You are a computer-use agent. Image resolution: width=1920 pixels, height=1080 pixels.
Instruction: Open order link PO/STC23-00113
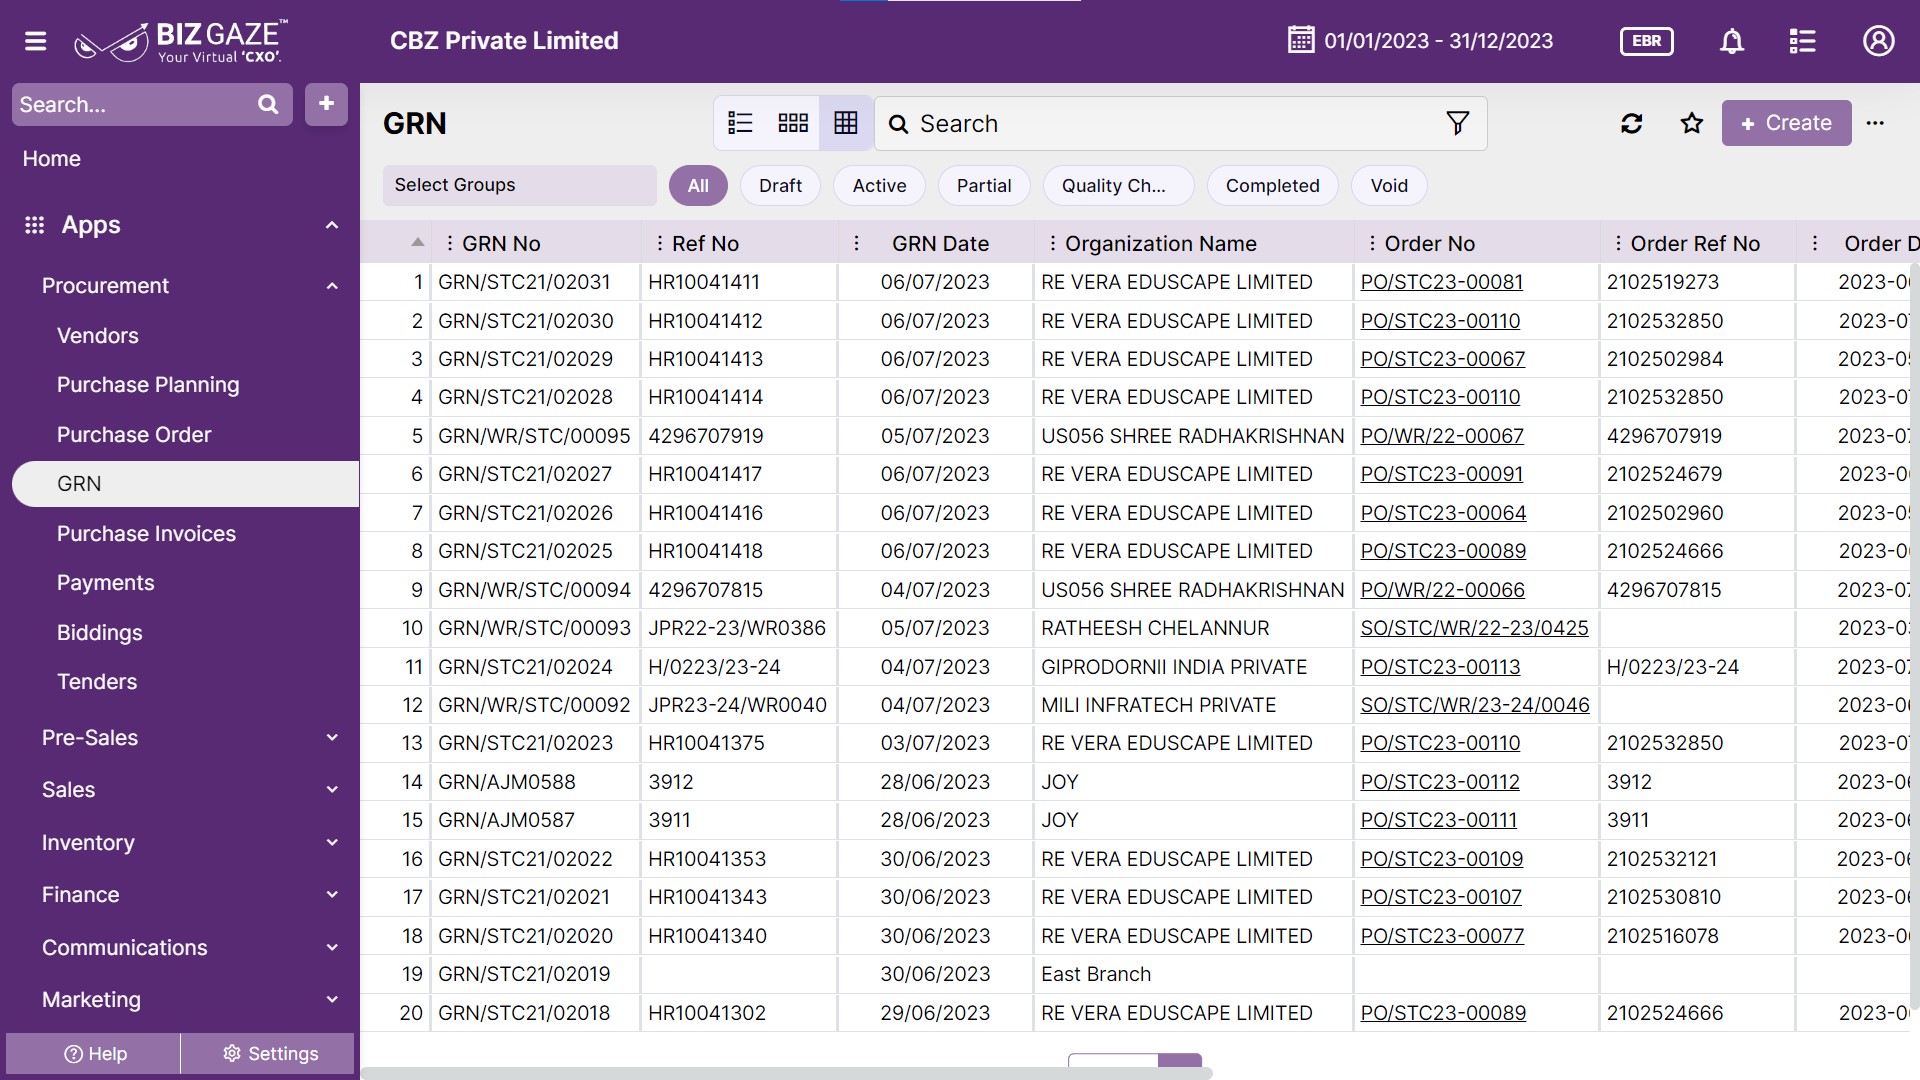1440,667
